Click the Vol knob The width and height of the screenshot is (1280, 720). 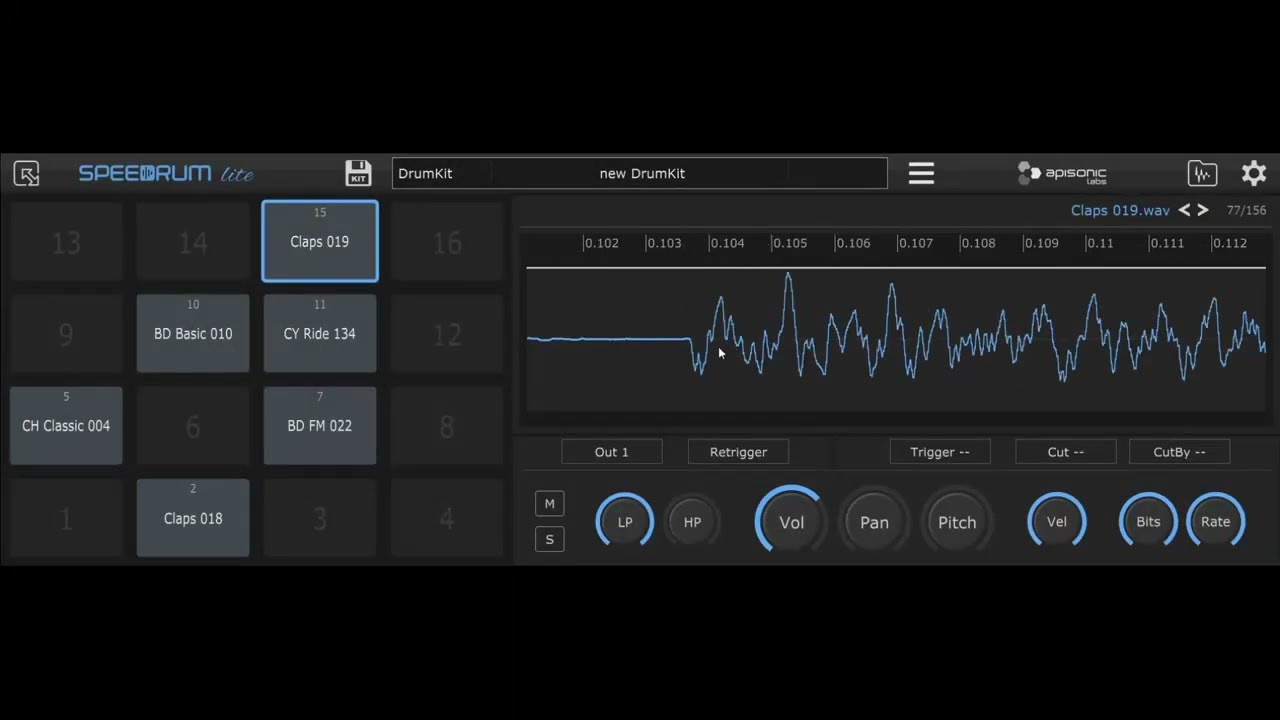(x=791, y=521)
